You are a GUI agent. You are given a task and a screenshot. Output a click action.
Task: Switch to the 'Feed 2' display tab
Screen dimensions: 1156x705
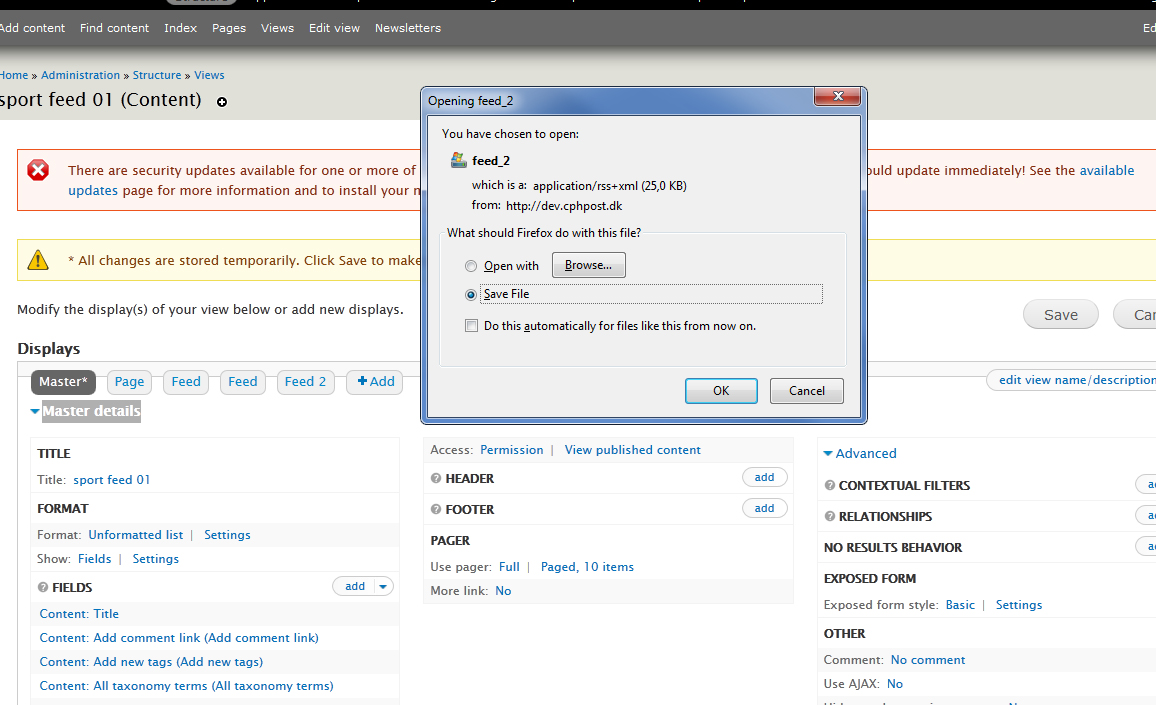coord(305,382)
